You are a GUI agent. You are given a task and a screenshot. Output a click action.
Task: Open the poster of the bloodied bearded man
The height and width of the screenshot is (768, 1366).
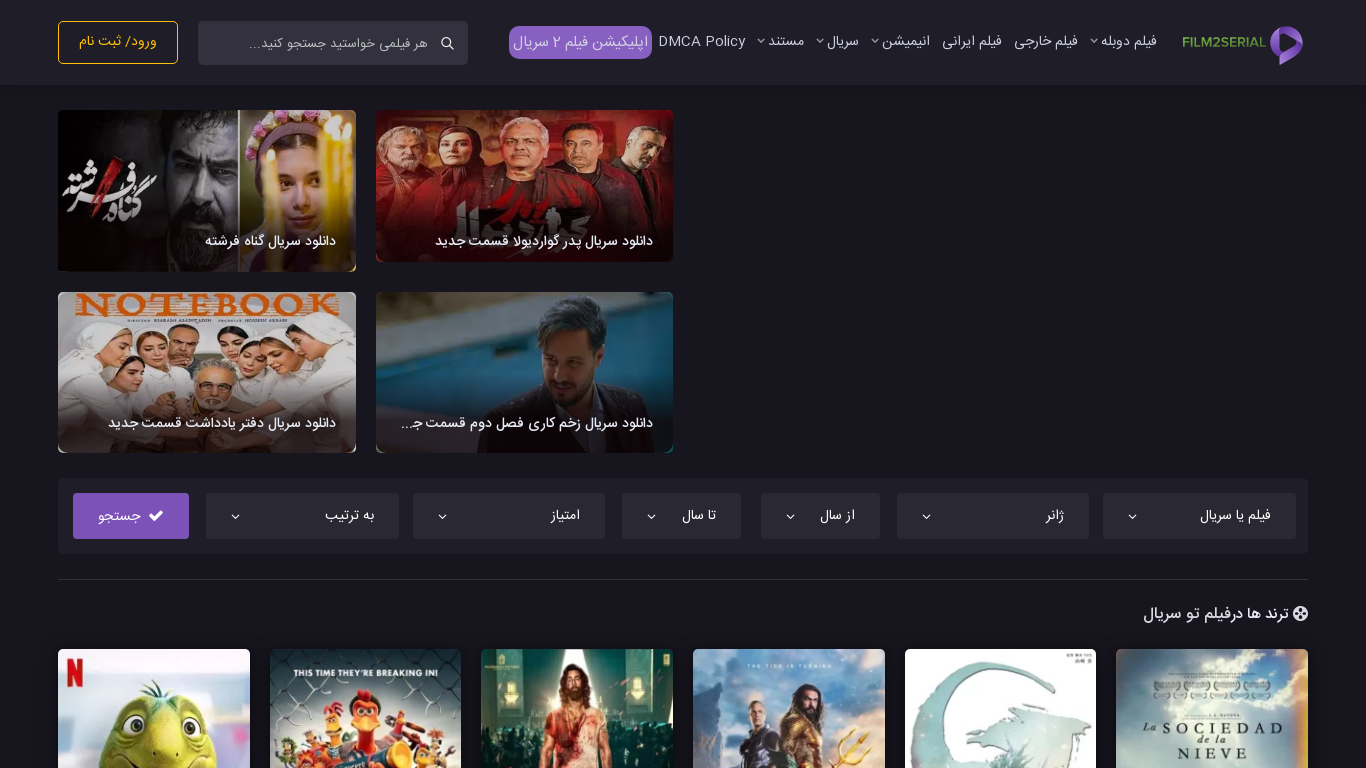[577, 708]
